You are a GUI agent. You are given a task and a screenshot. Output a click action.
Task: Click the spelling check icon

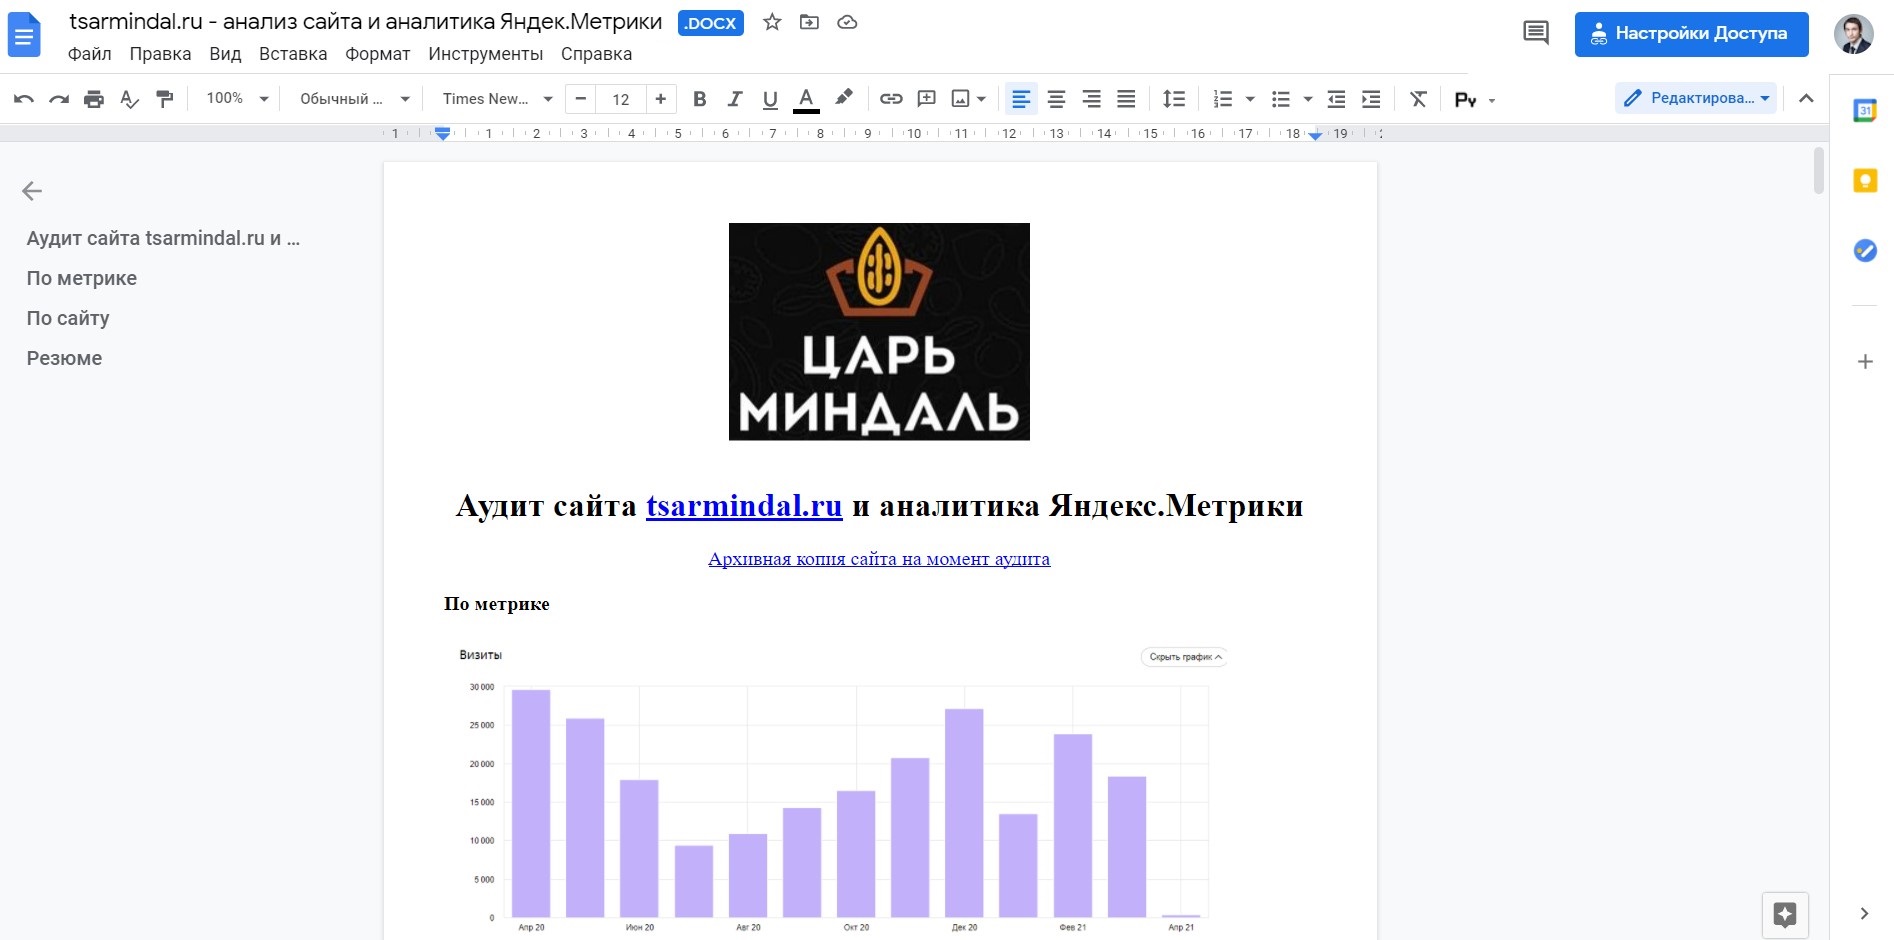(129, 98)
